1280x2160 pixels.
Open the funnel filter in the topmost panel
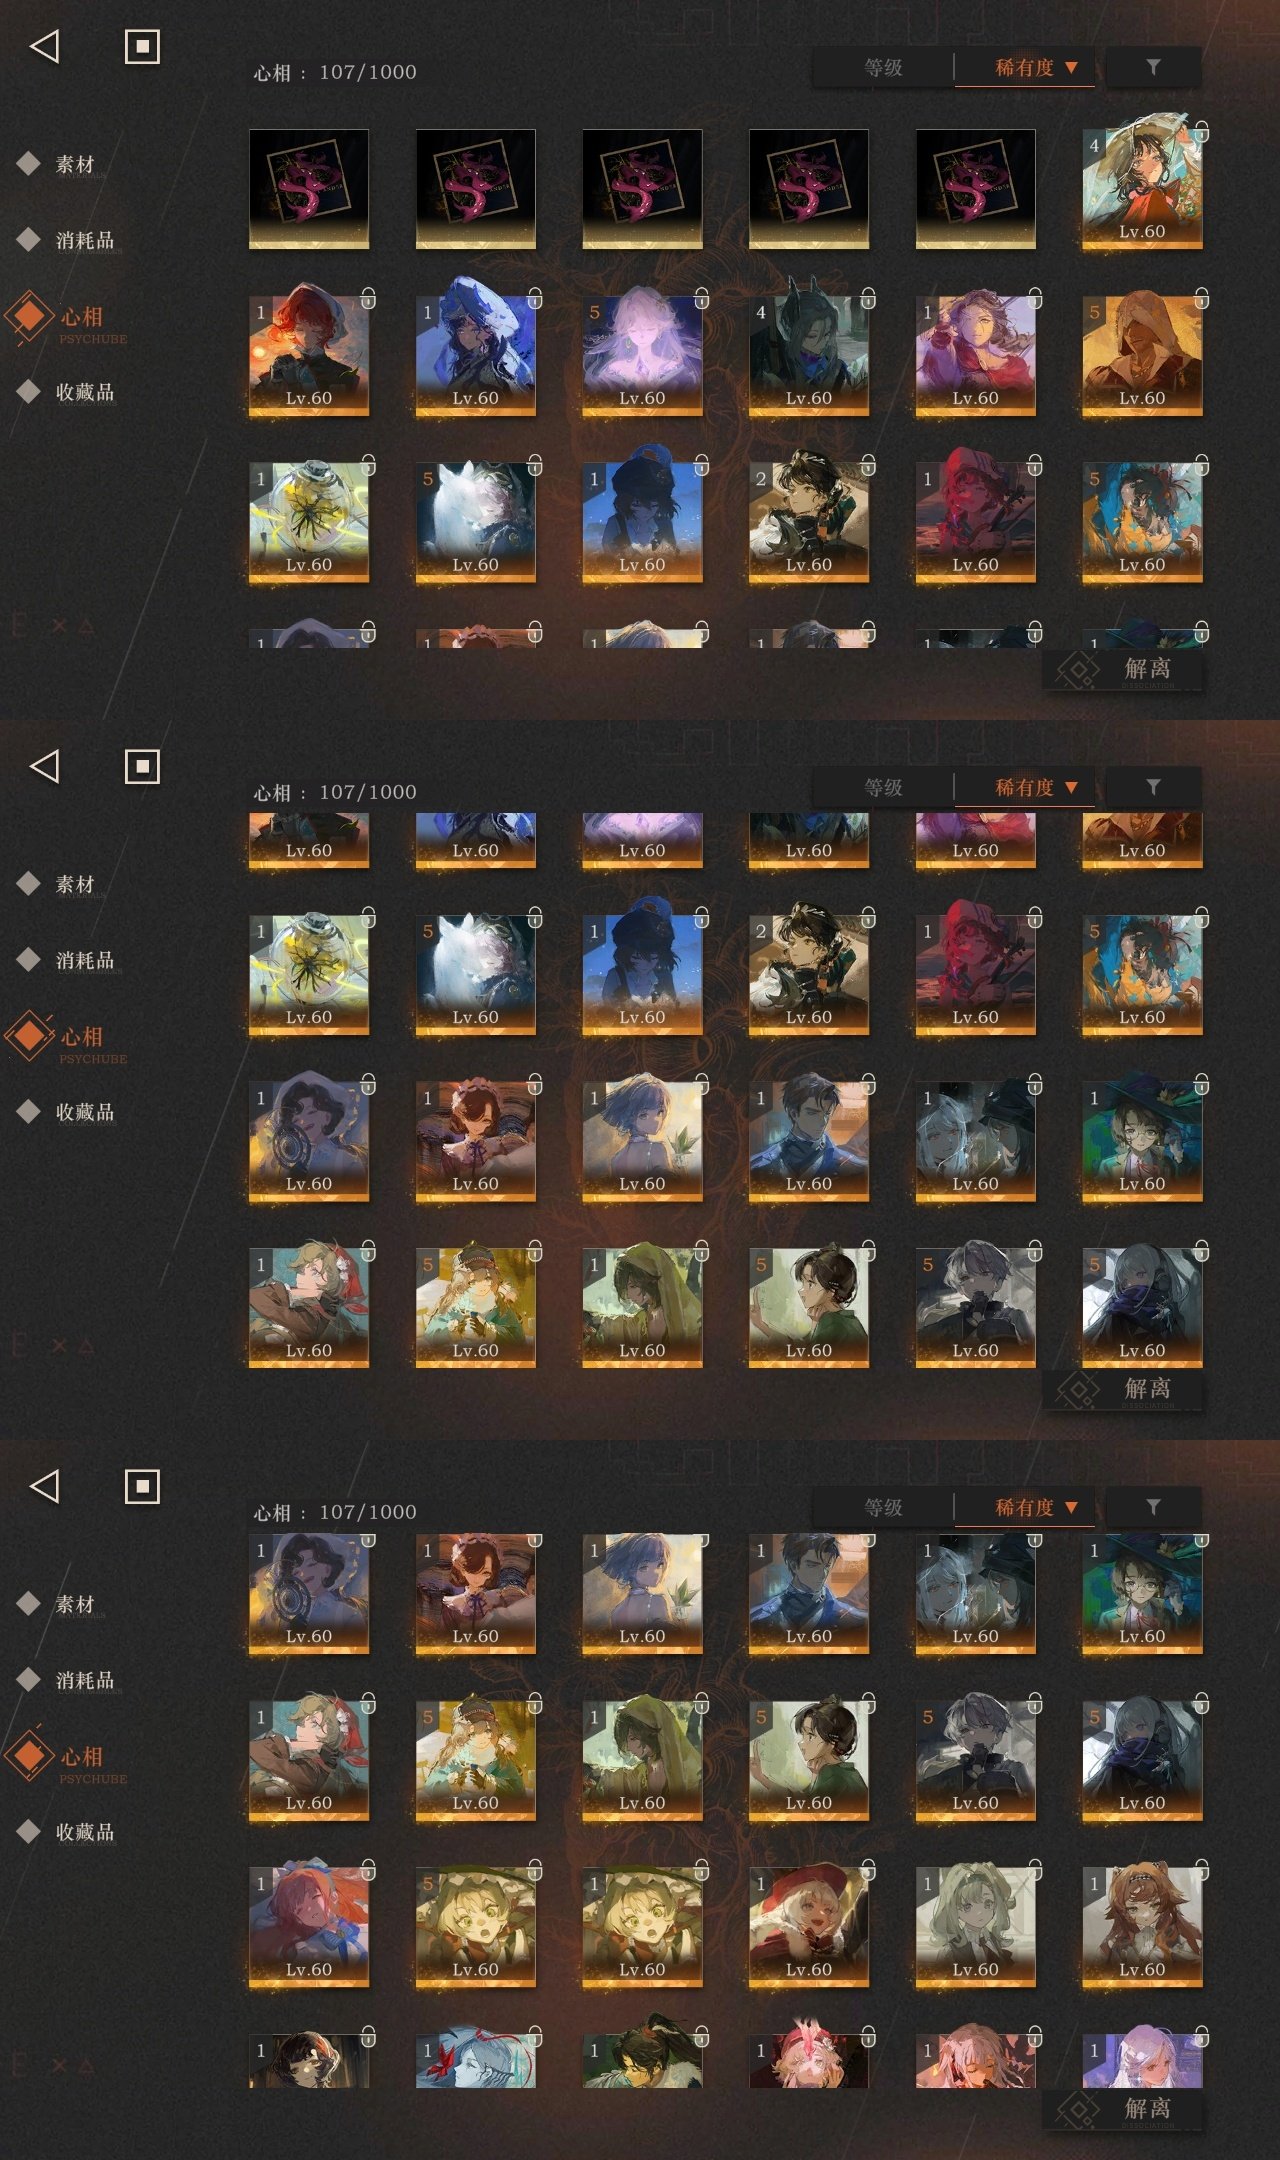1153,67
